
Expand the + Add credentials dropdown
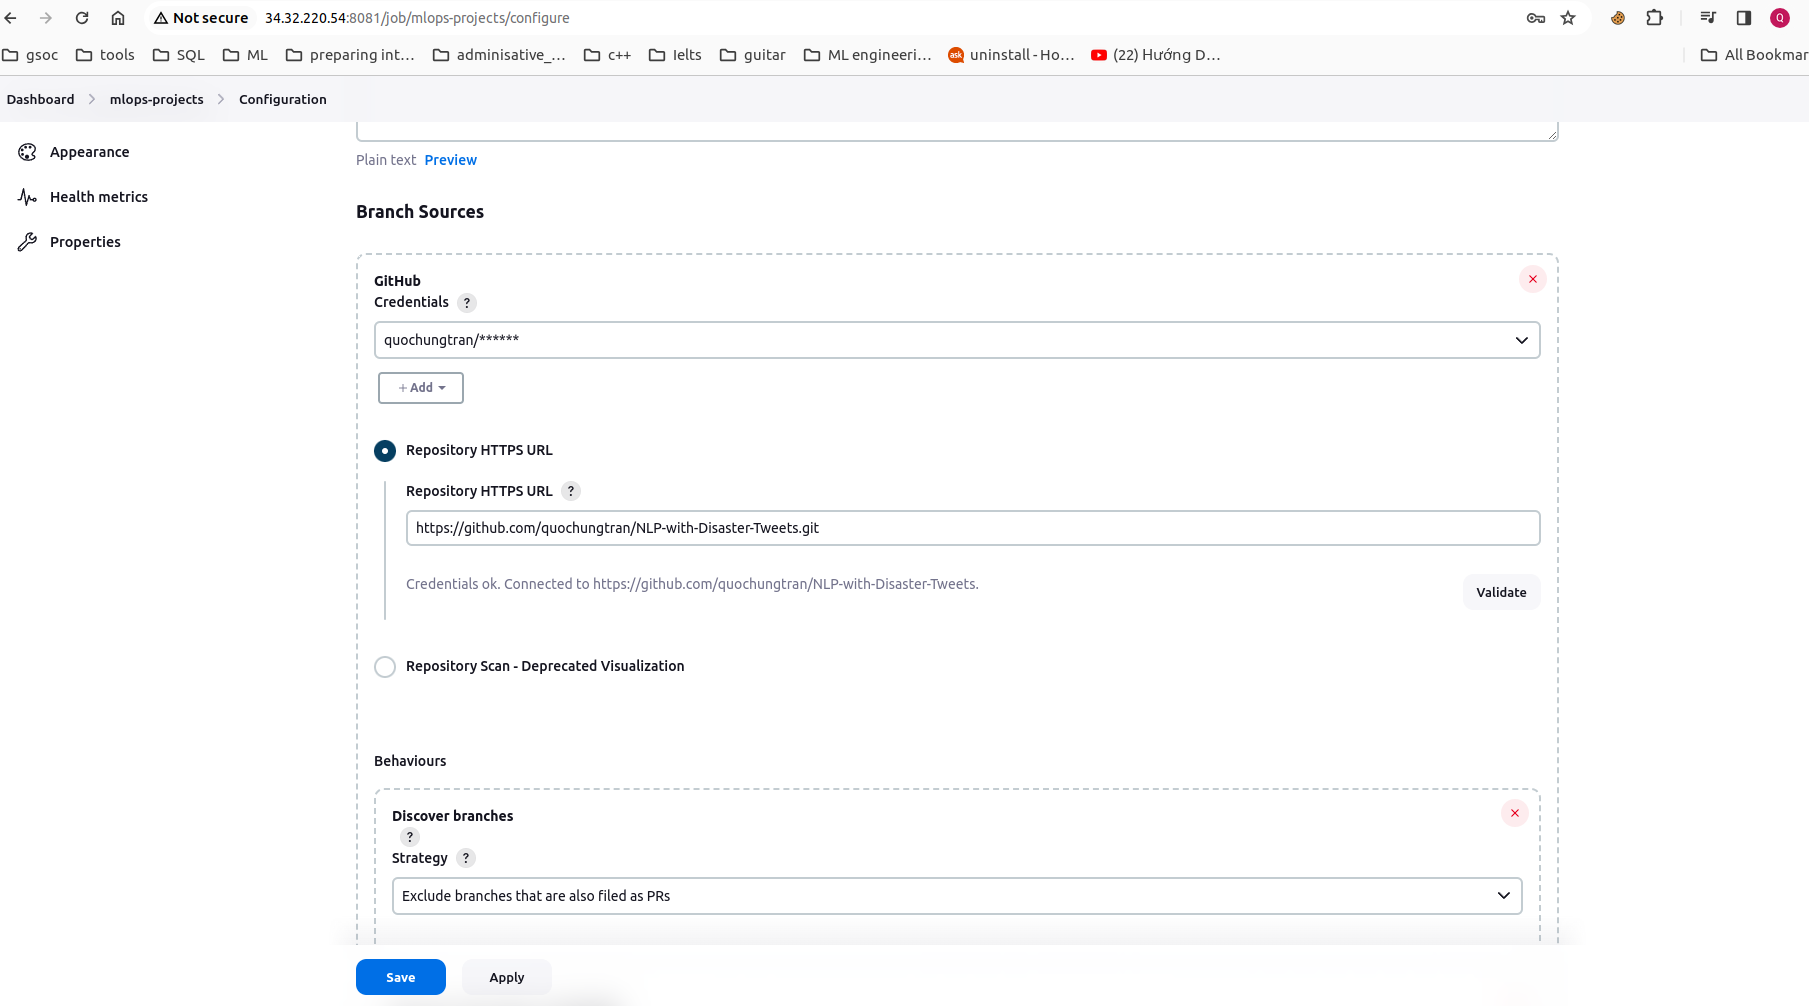tap(421, 388)
